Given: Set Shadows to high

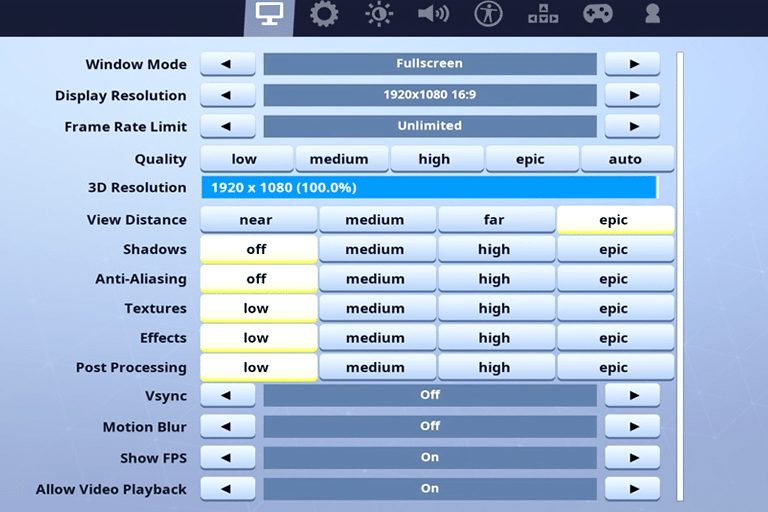Looking at the screenshot, I should point(497,249).
